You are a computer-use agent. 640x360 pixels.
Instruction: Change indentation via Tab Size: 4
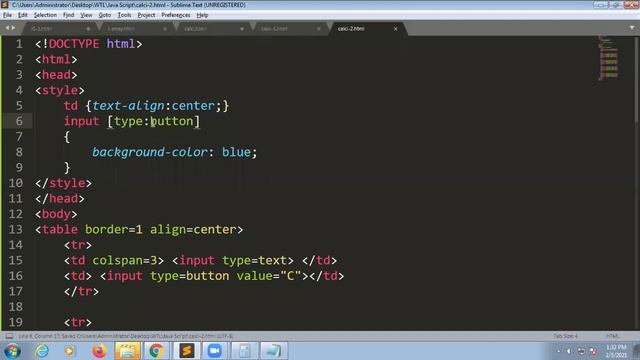tap(565, 336)
